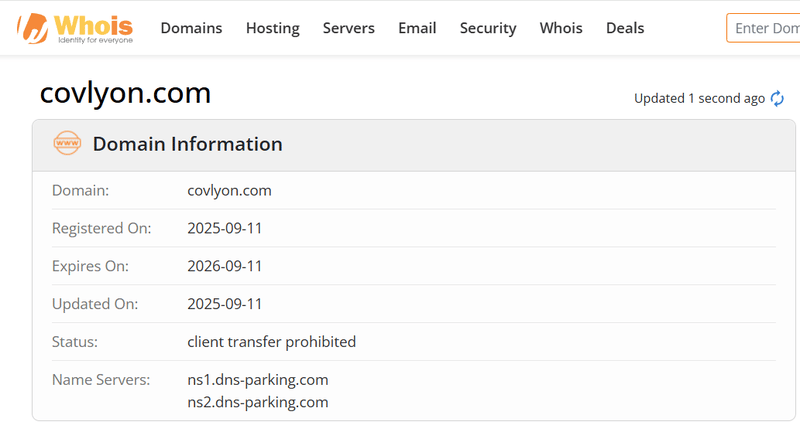This screenshot has height=432, width=800.
Task: Click the Whois logo
Action: click(x=75, y=29)
